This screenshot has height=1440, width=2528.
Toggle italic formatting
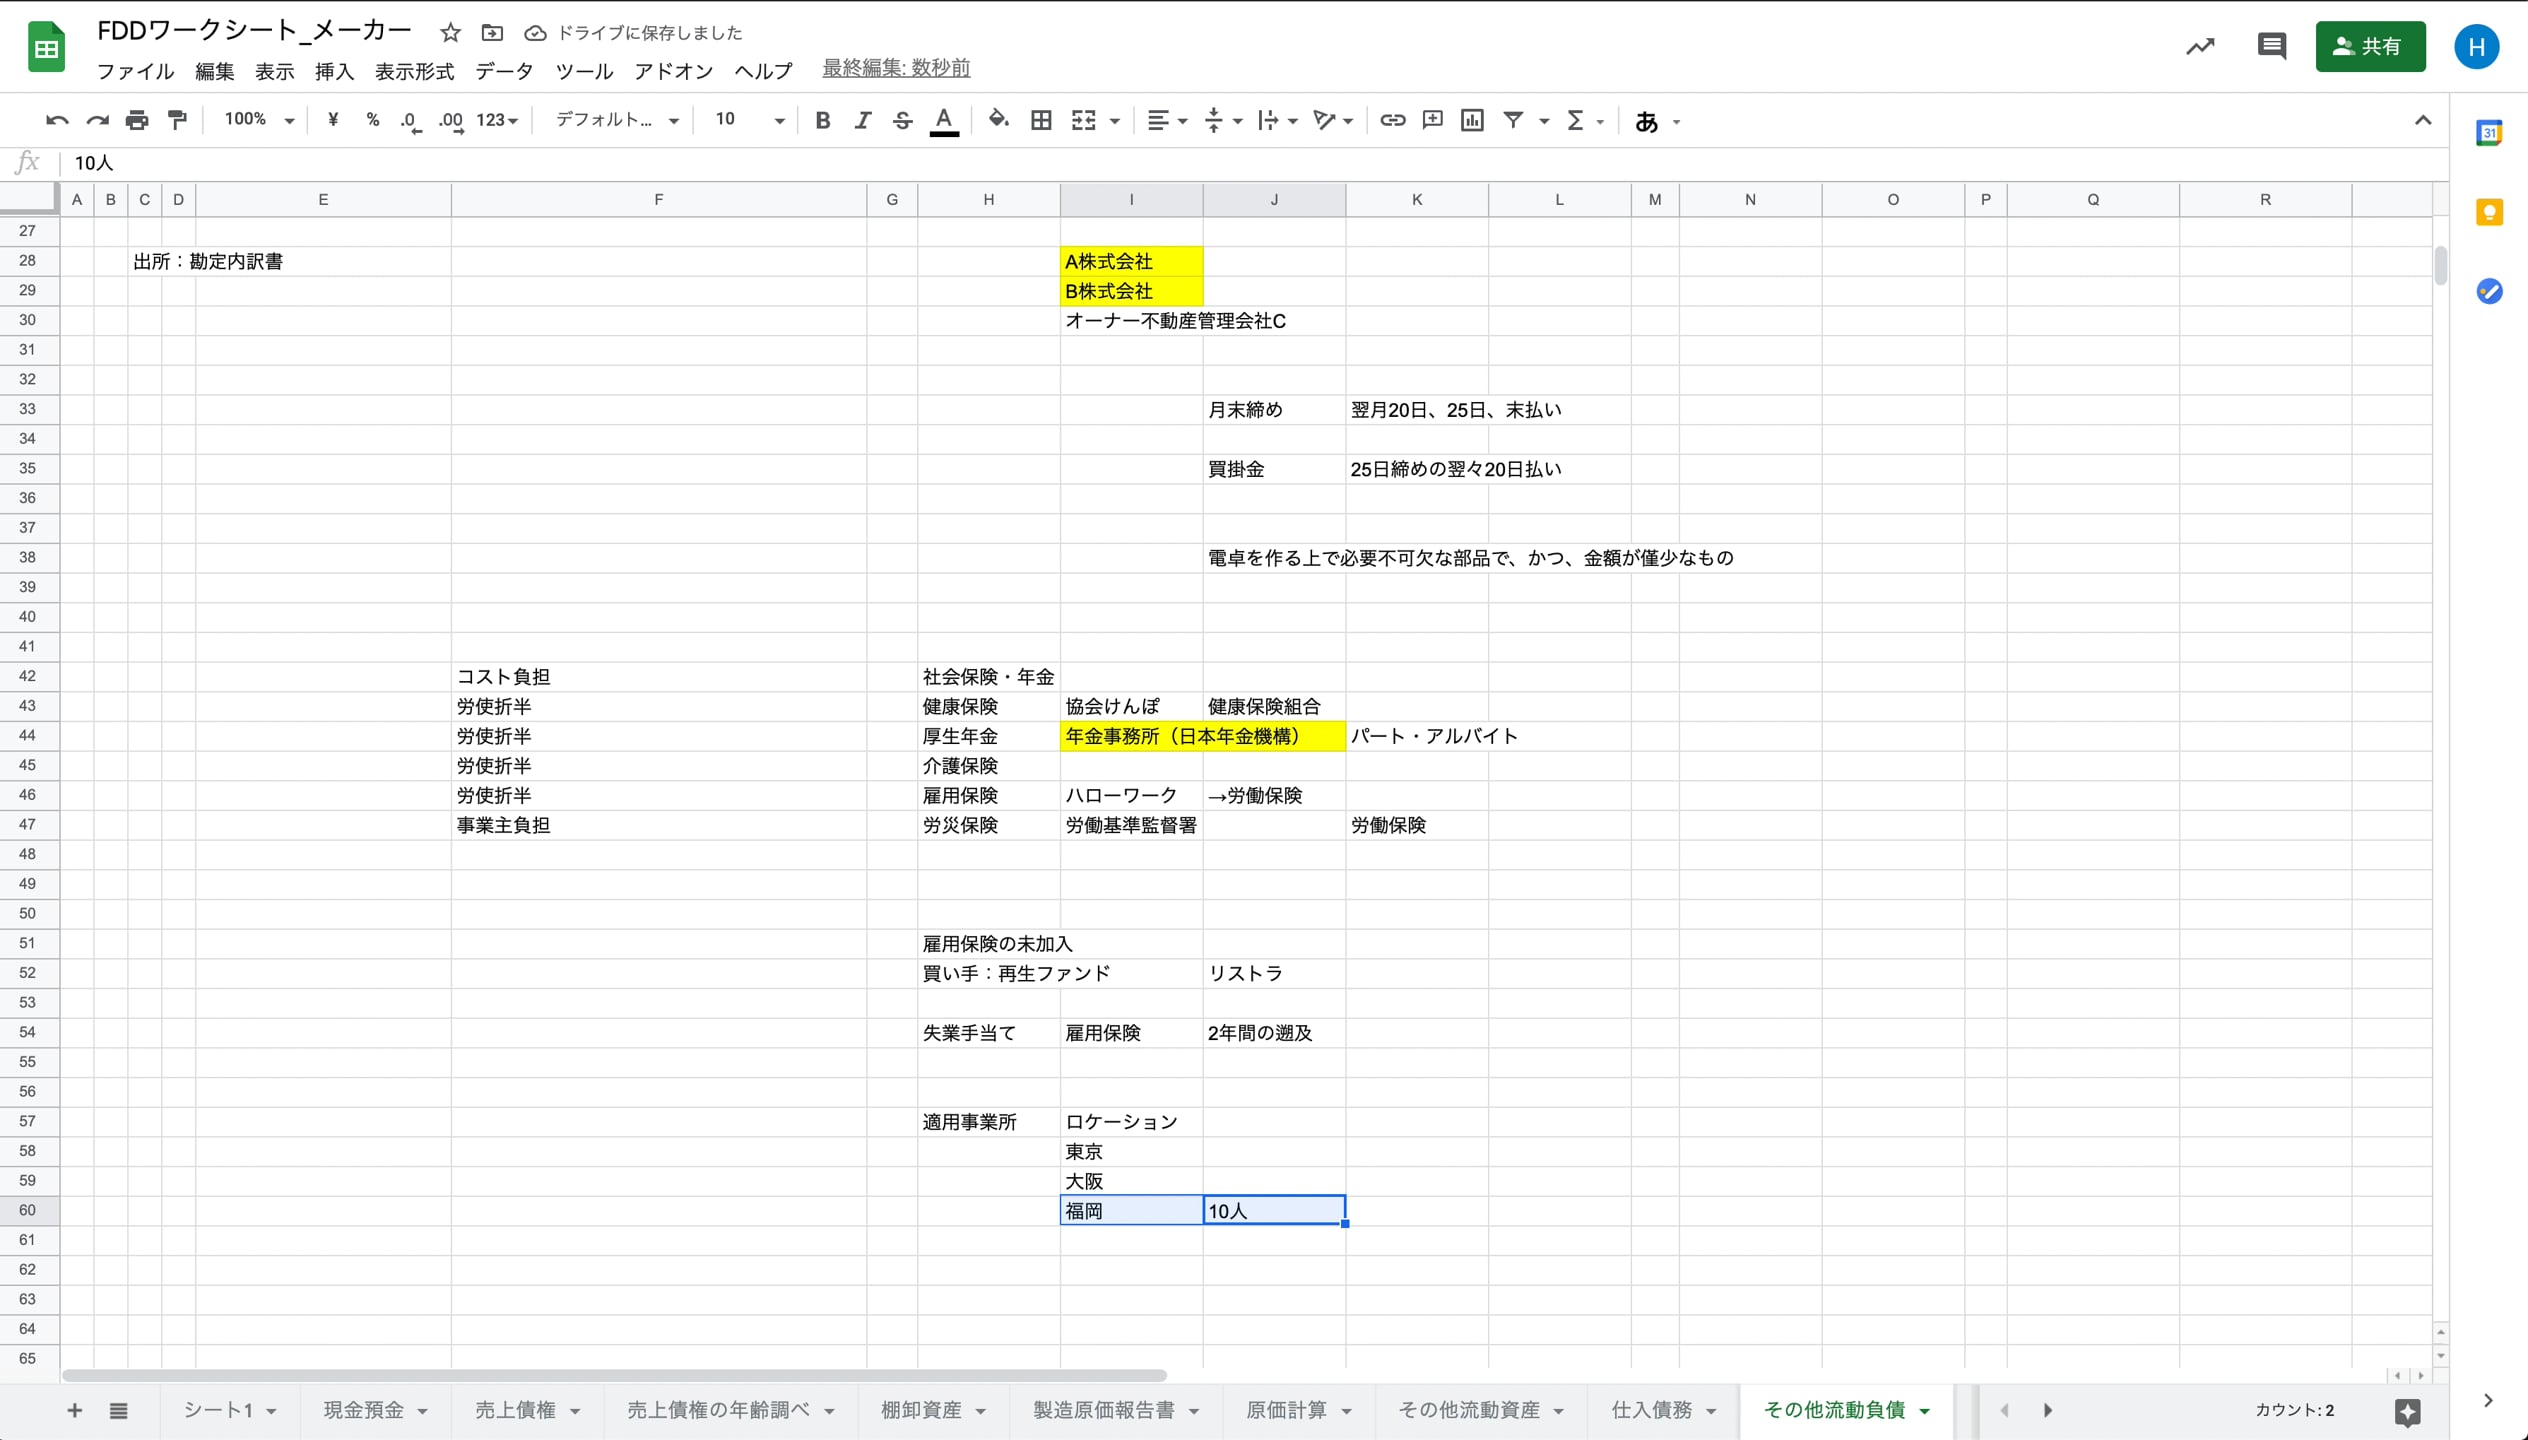(x=862, y=119)
